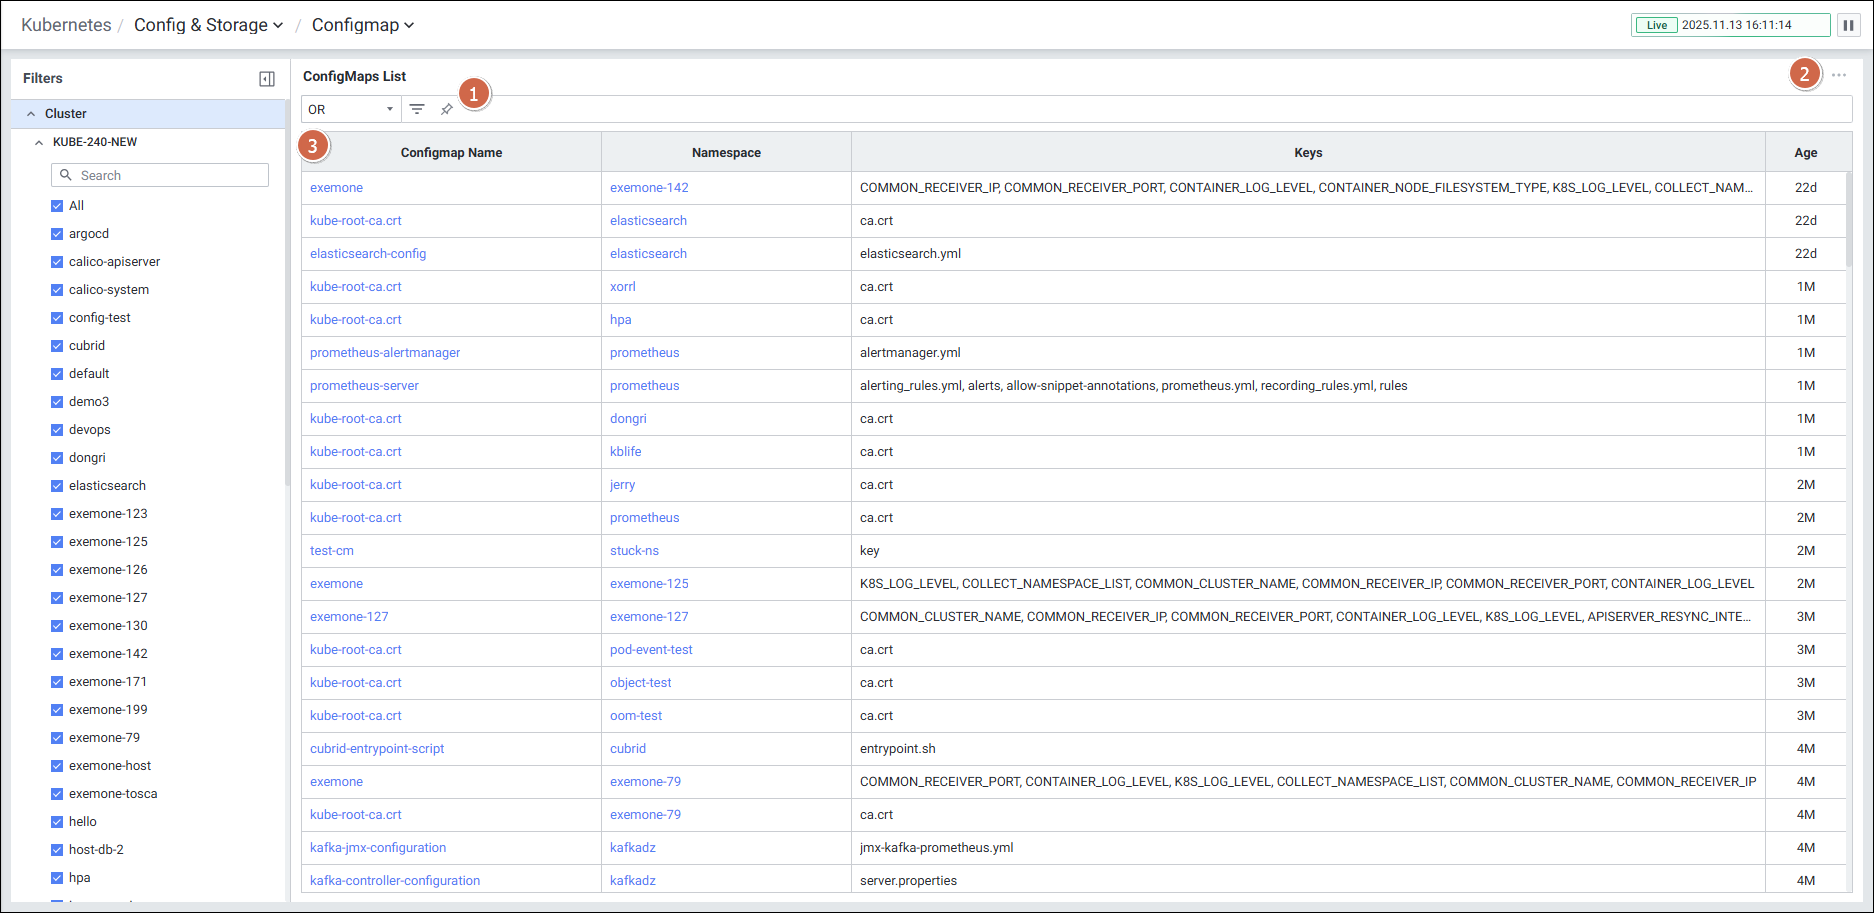Open the prometheus-alertmanager configmap link
Viewport: 1874px width, 913px height.
click(x=385, y=353)
